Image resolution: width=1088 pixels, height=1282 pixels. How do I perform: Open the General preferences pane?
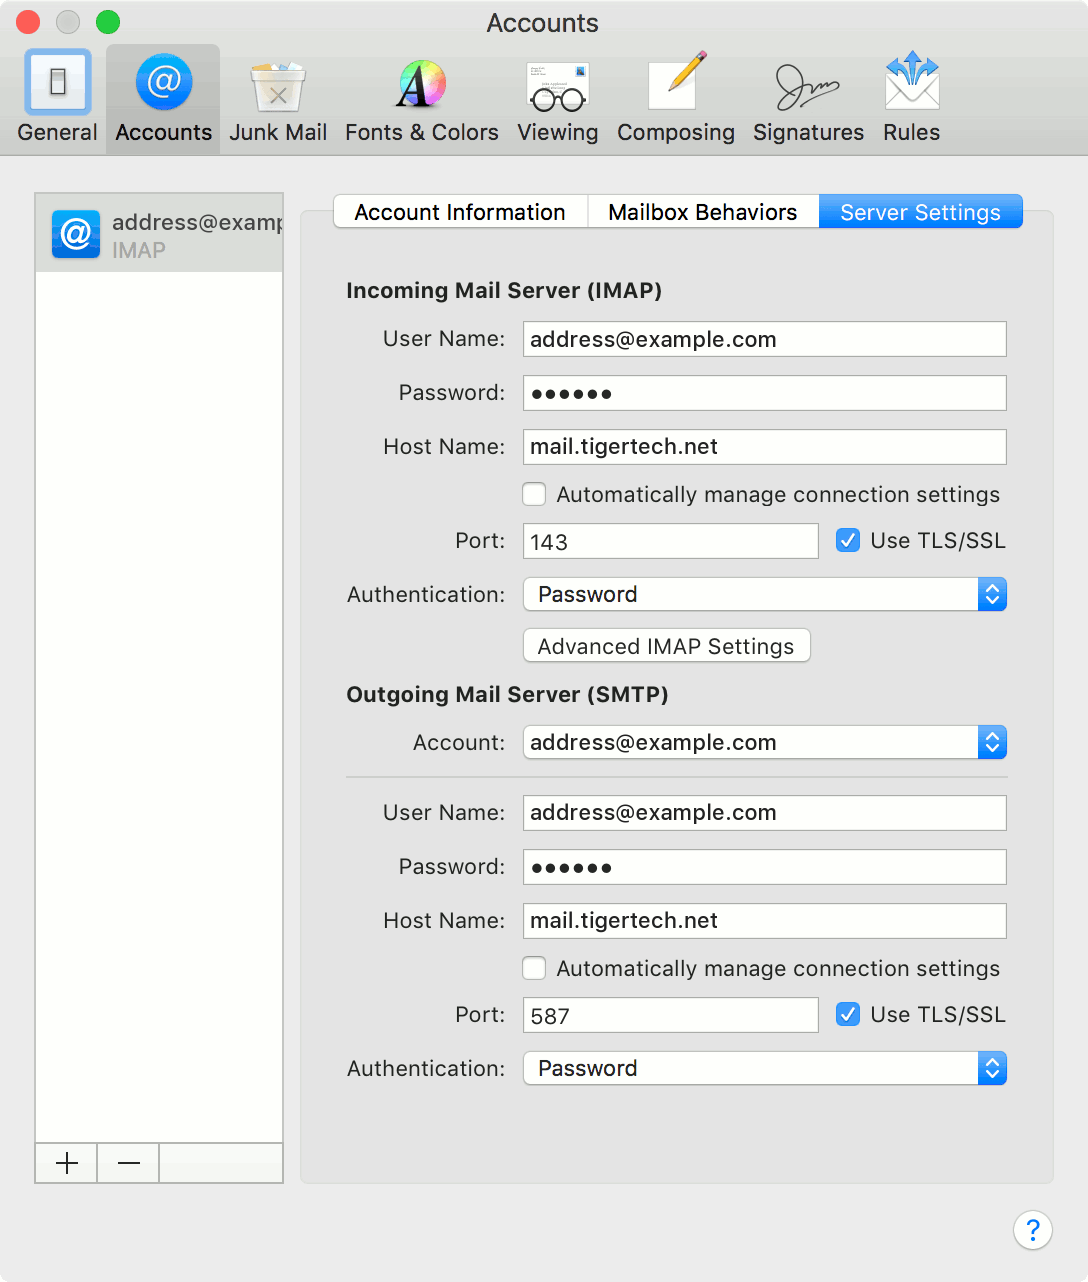click(x=56, y=95)
